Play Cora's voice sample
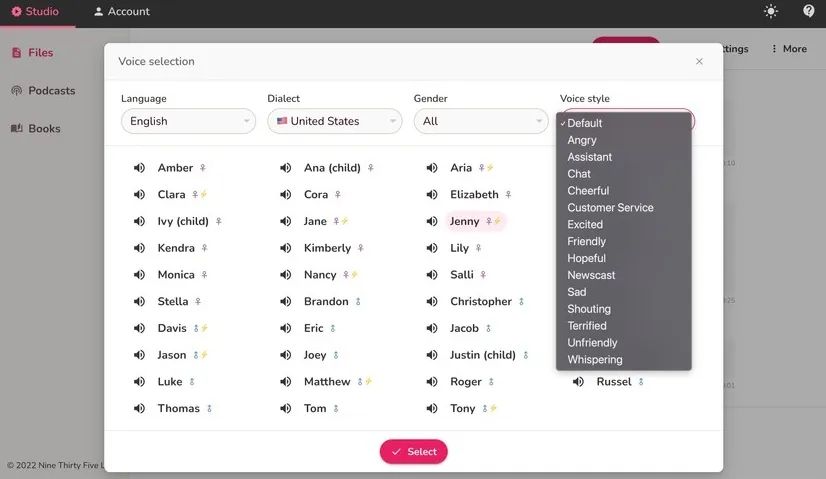The height and width of the screenshot is (479, 826). pos(286,194)
